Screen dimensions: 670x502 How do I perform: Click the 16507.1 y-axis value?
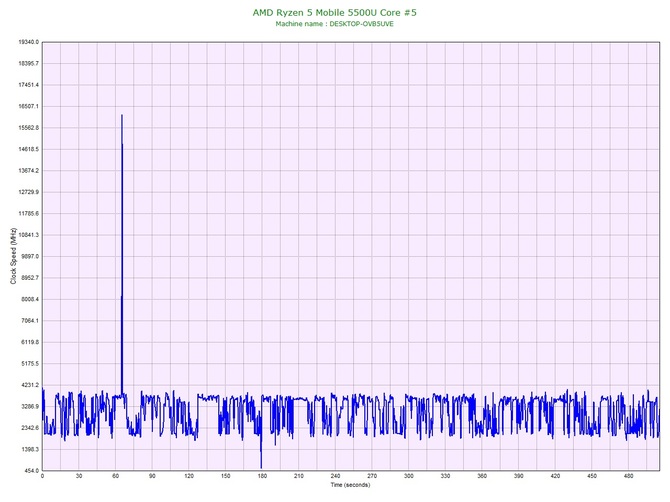click(x=29, y=106)
